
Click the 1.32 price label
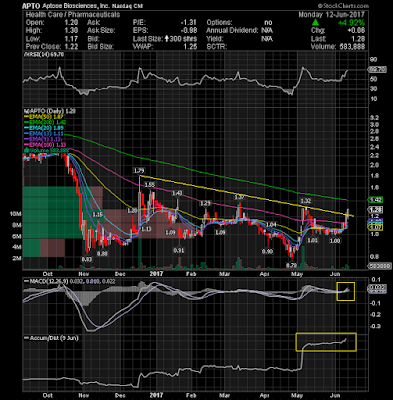[305, 201]
